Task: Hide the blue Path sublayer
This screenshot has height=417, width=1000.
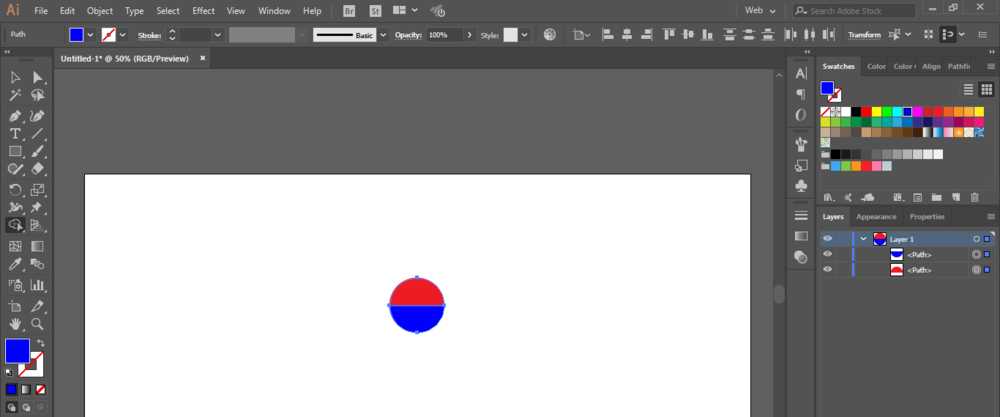Action: (x=828, y=254)
